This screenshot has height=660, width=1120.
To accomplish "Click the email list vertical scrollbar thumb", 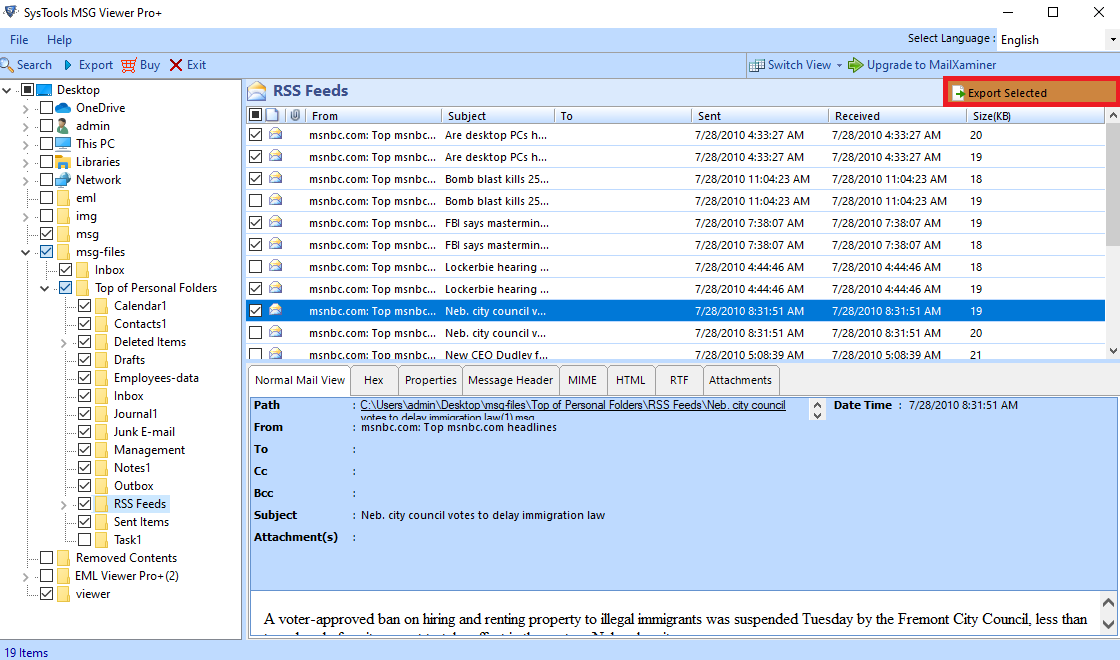I will pos(1113,184).
